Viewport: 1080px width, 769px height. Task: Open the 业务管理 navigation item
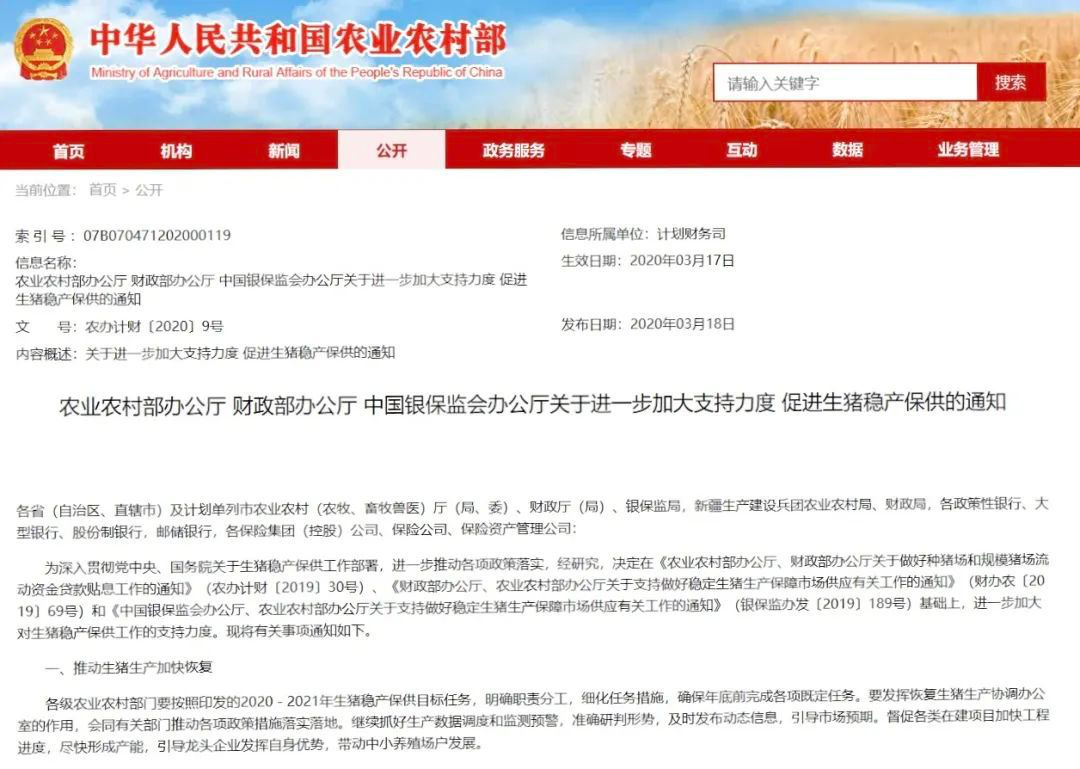coord(968,150)
